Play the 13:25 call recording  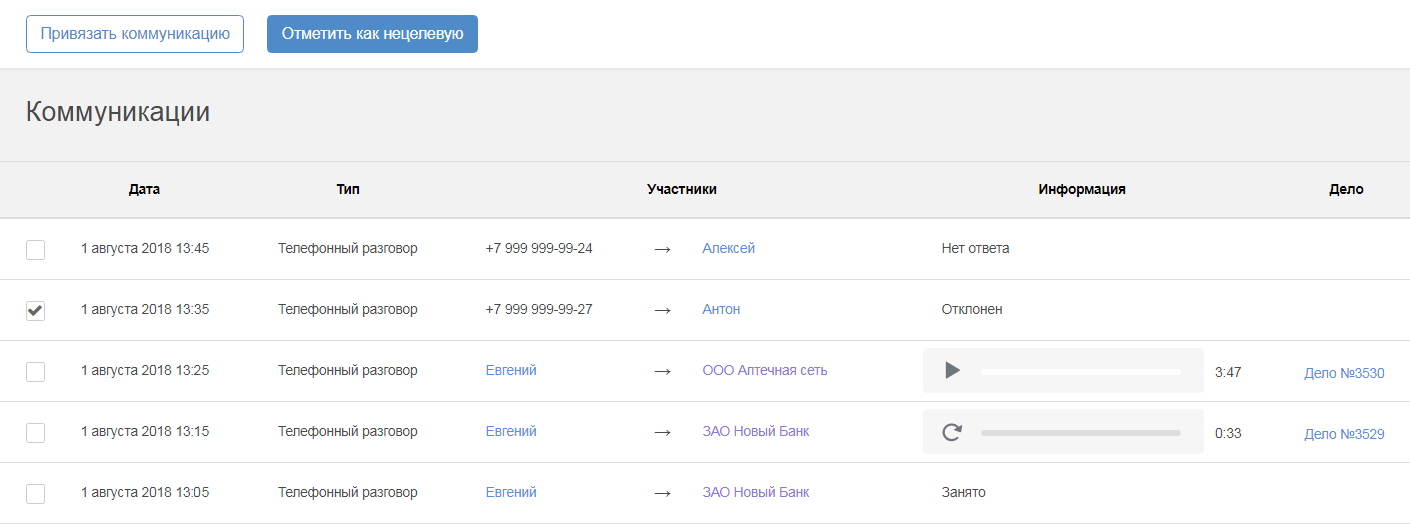click(952, 371)
